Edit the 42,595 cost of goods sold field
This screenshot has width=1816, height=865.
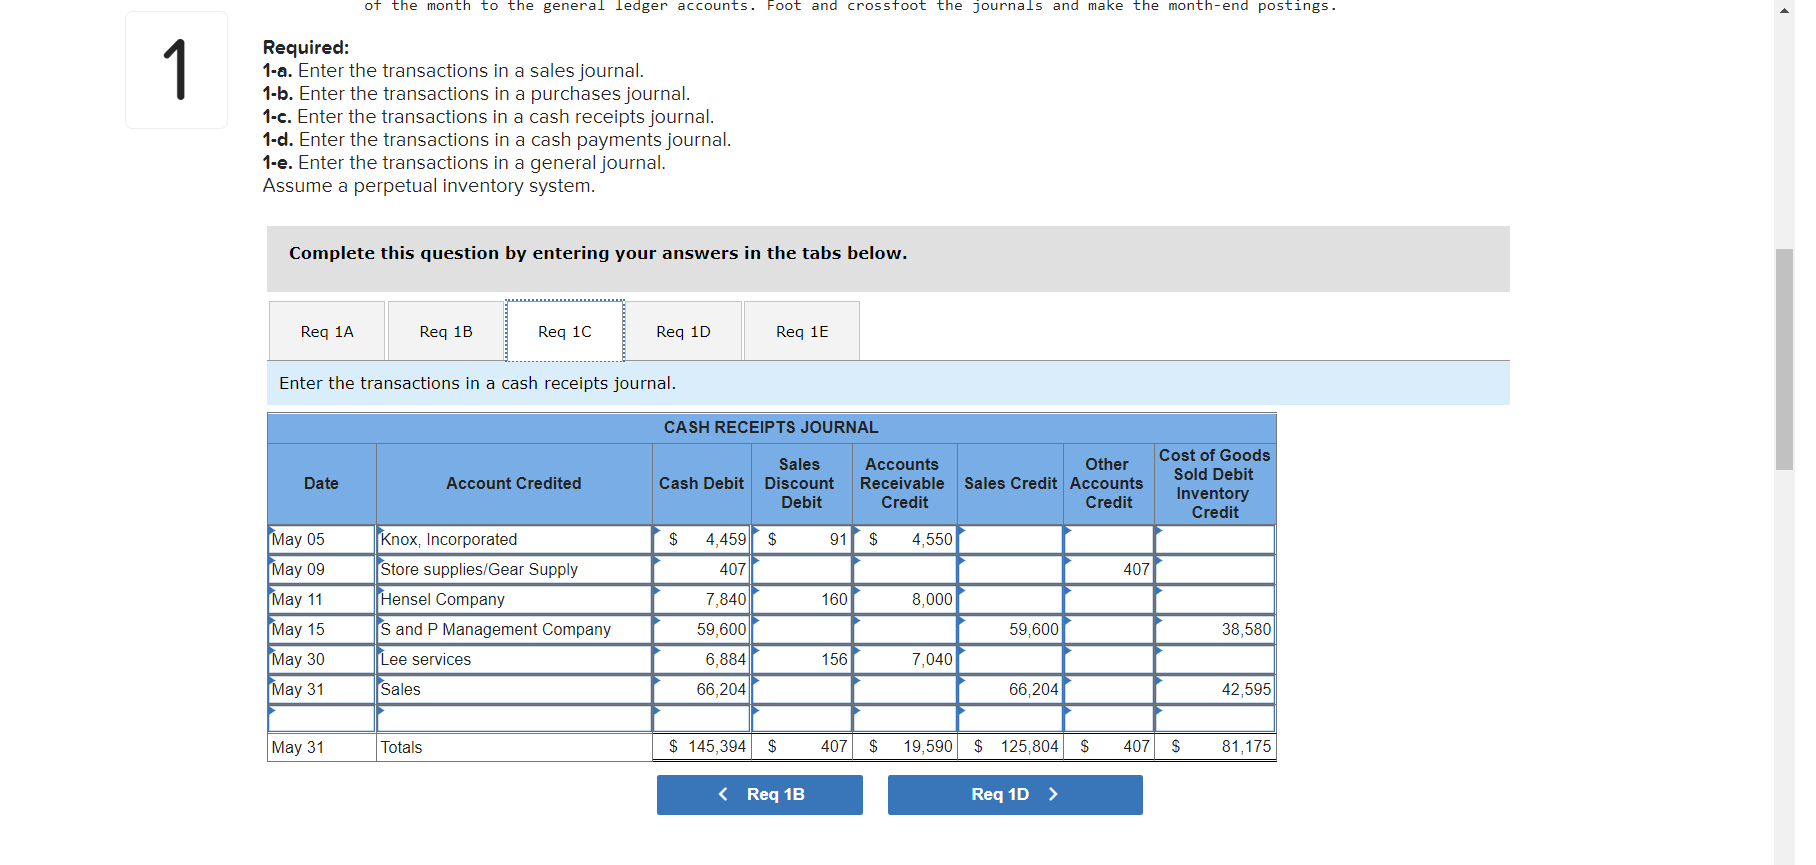click(1215, 689)
